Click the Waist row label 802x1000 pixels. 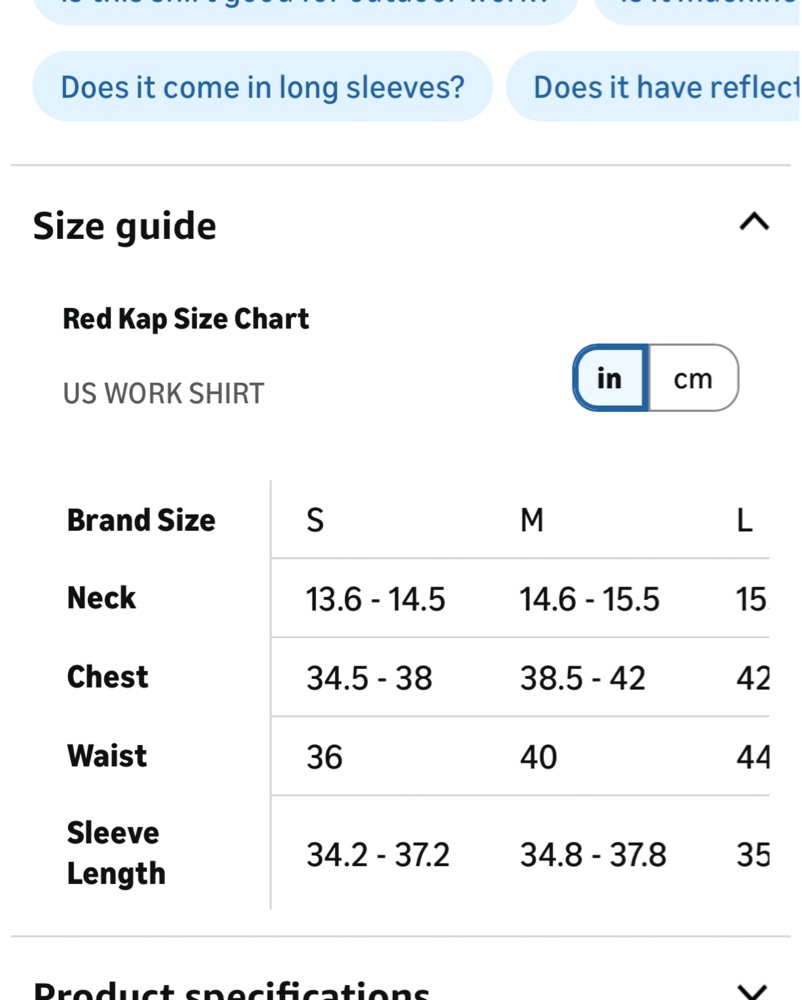107,756
